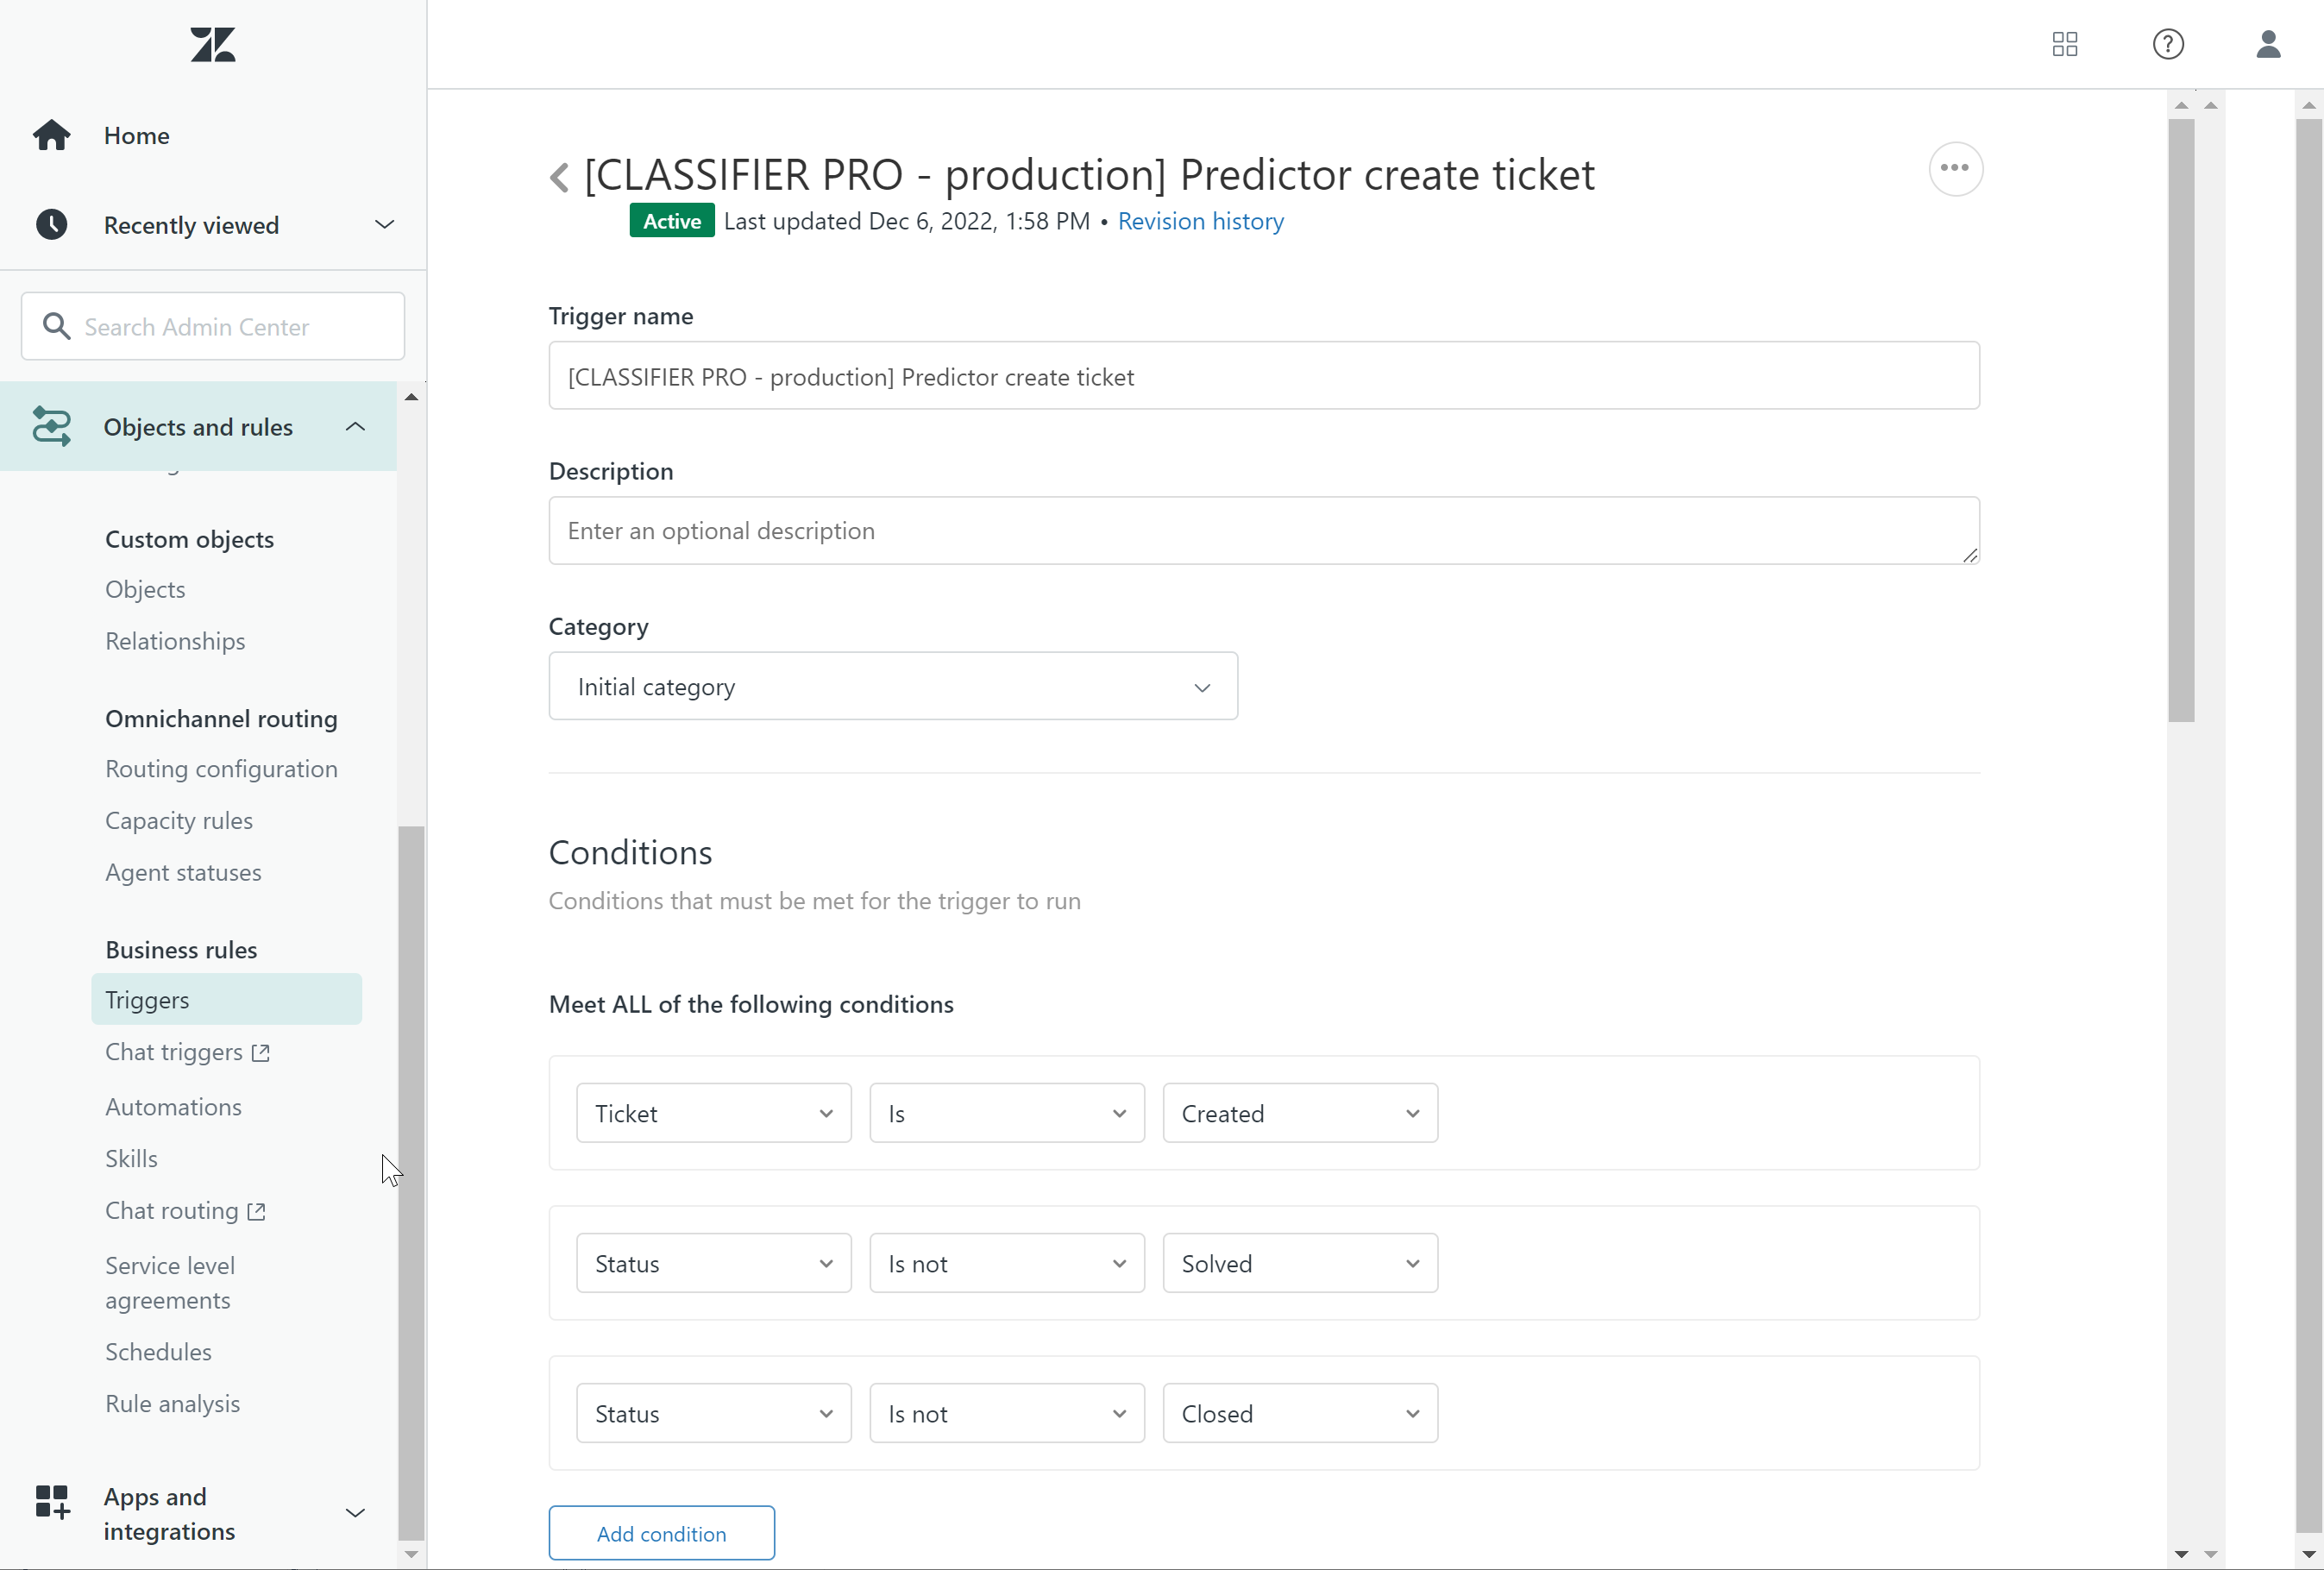The image size is (2324, 1570).
Task: Click the Active status badge
Action: (671, 221)
